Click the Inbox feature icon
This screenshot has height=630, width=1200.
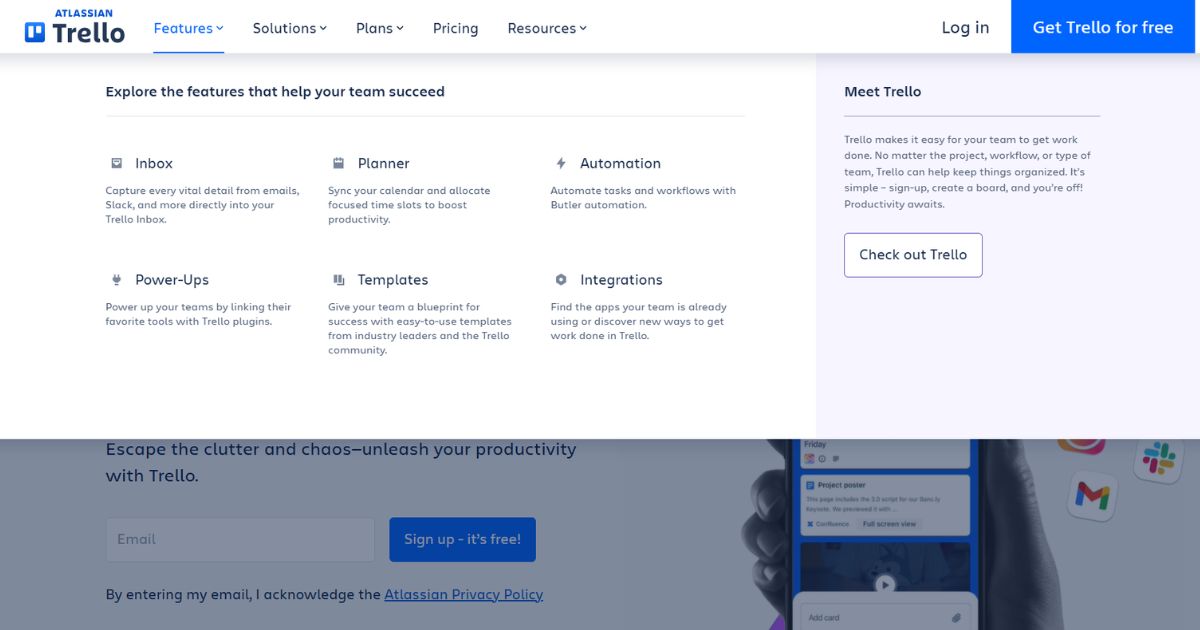coord(116,163)
